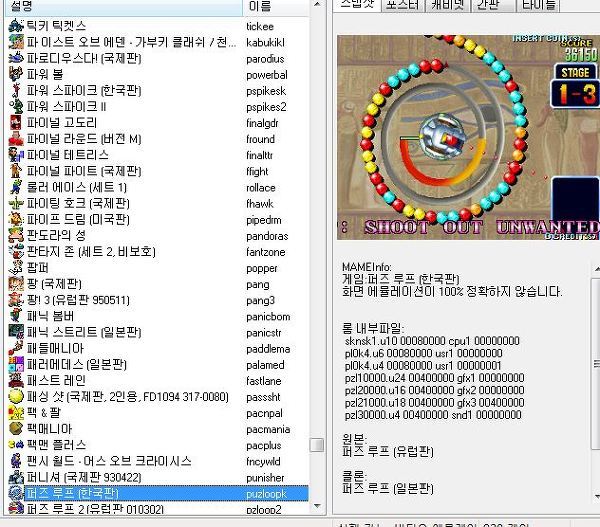
Task: Click the game list scroll down arrow
Action: [317, 506]
